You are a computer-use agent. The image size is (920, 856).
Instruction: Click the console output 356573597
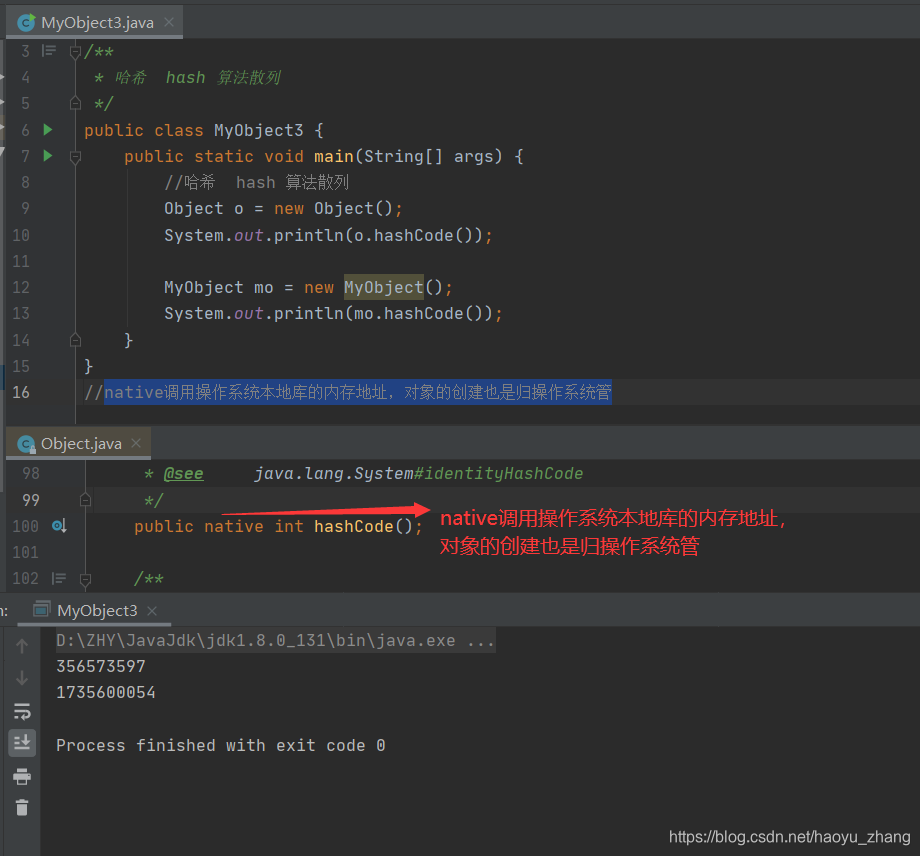click(101, 666)
